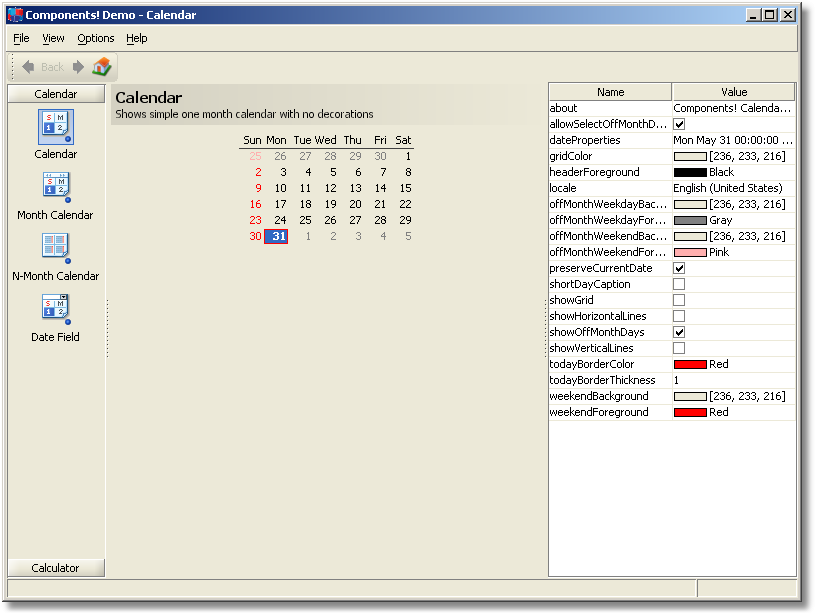This screenshot has width=816, height=616.
Task: Choose the N-Month Calendar icon
Action: (56, 249)
